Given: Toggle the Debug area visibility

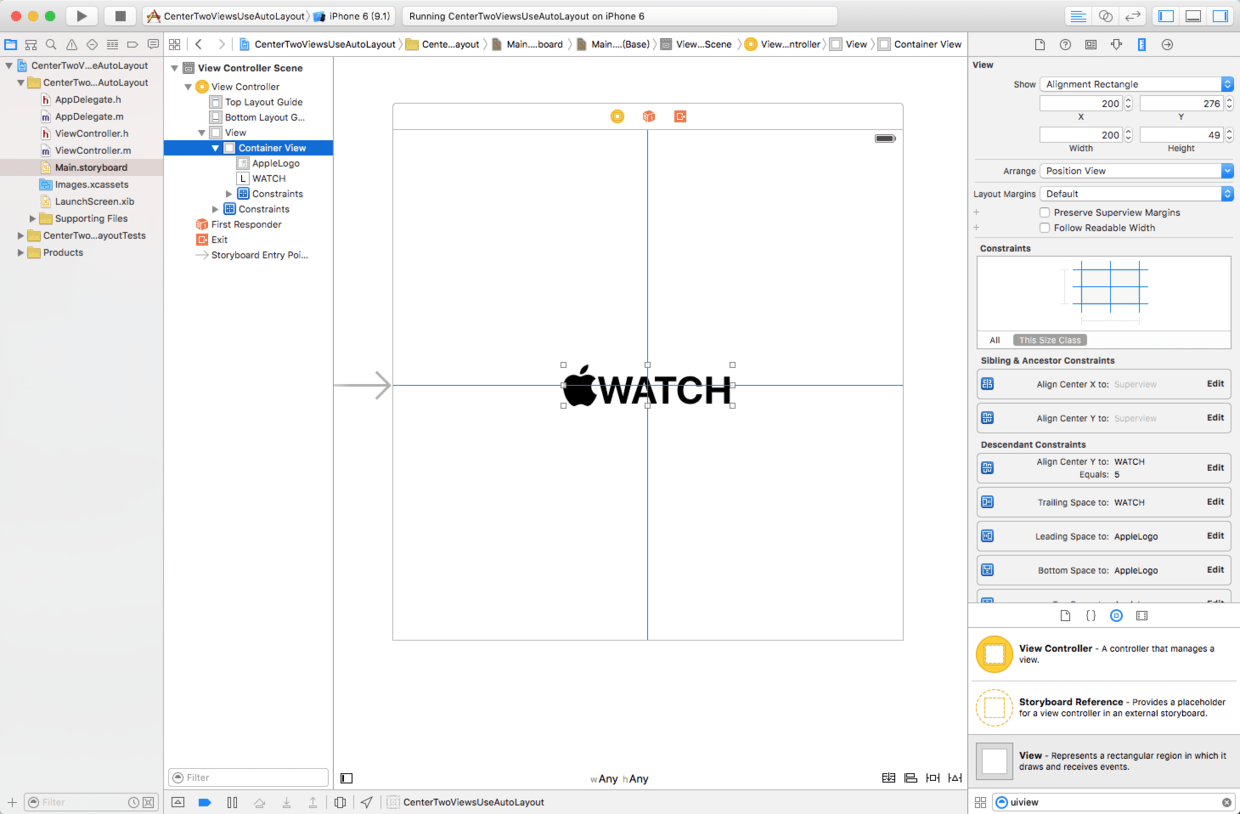Looking at the screenshot, I should click(x=1193, y=16).
